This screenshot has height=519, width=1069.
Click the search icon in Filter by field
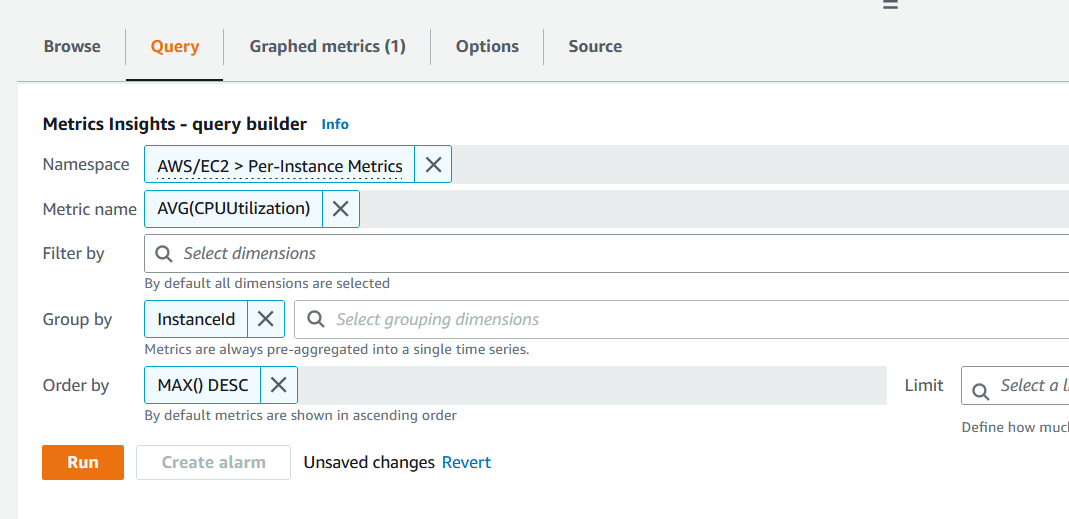164,254
